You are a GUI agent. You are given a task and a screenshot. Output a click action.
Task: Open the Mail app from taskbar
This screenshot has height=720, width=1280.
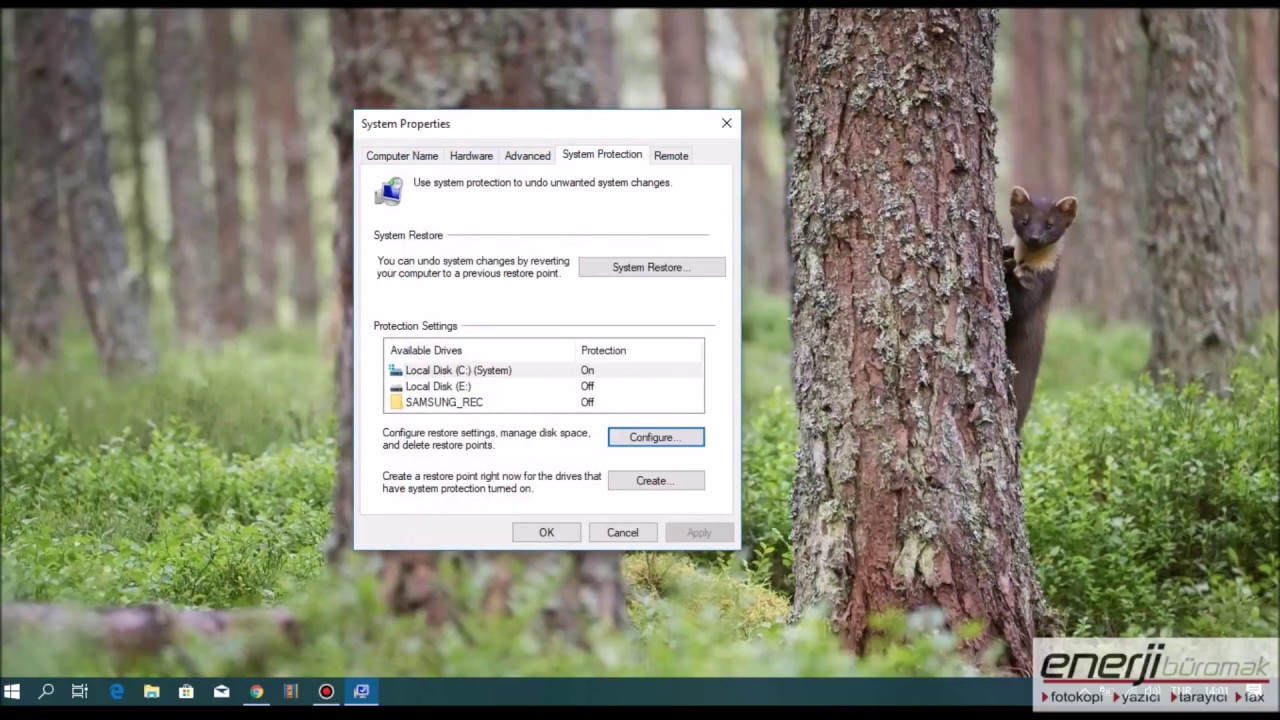tap(221, 691)
